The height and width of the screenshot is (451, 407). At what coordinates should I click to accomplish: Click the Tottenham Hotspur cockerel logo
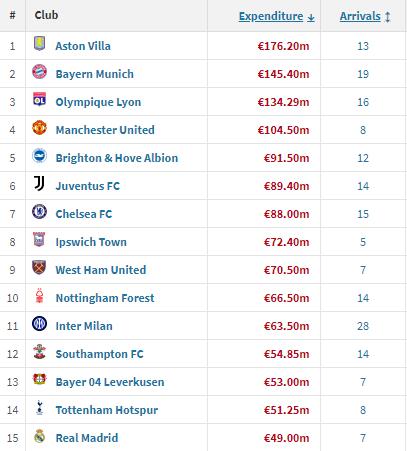tap(39, 408)
